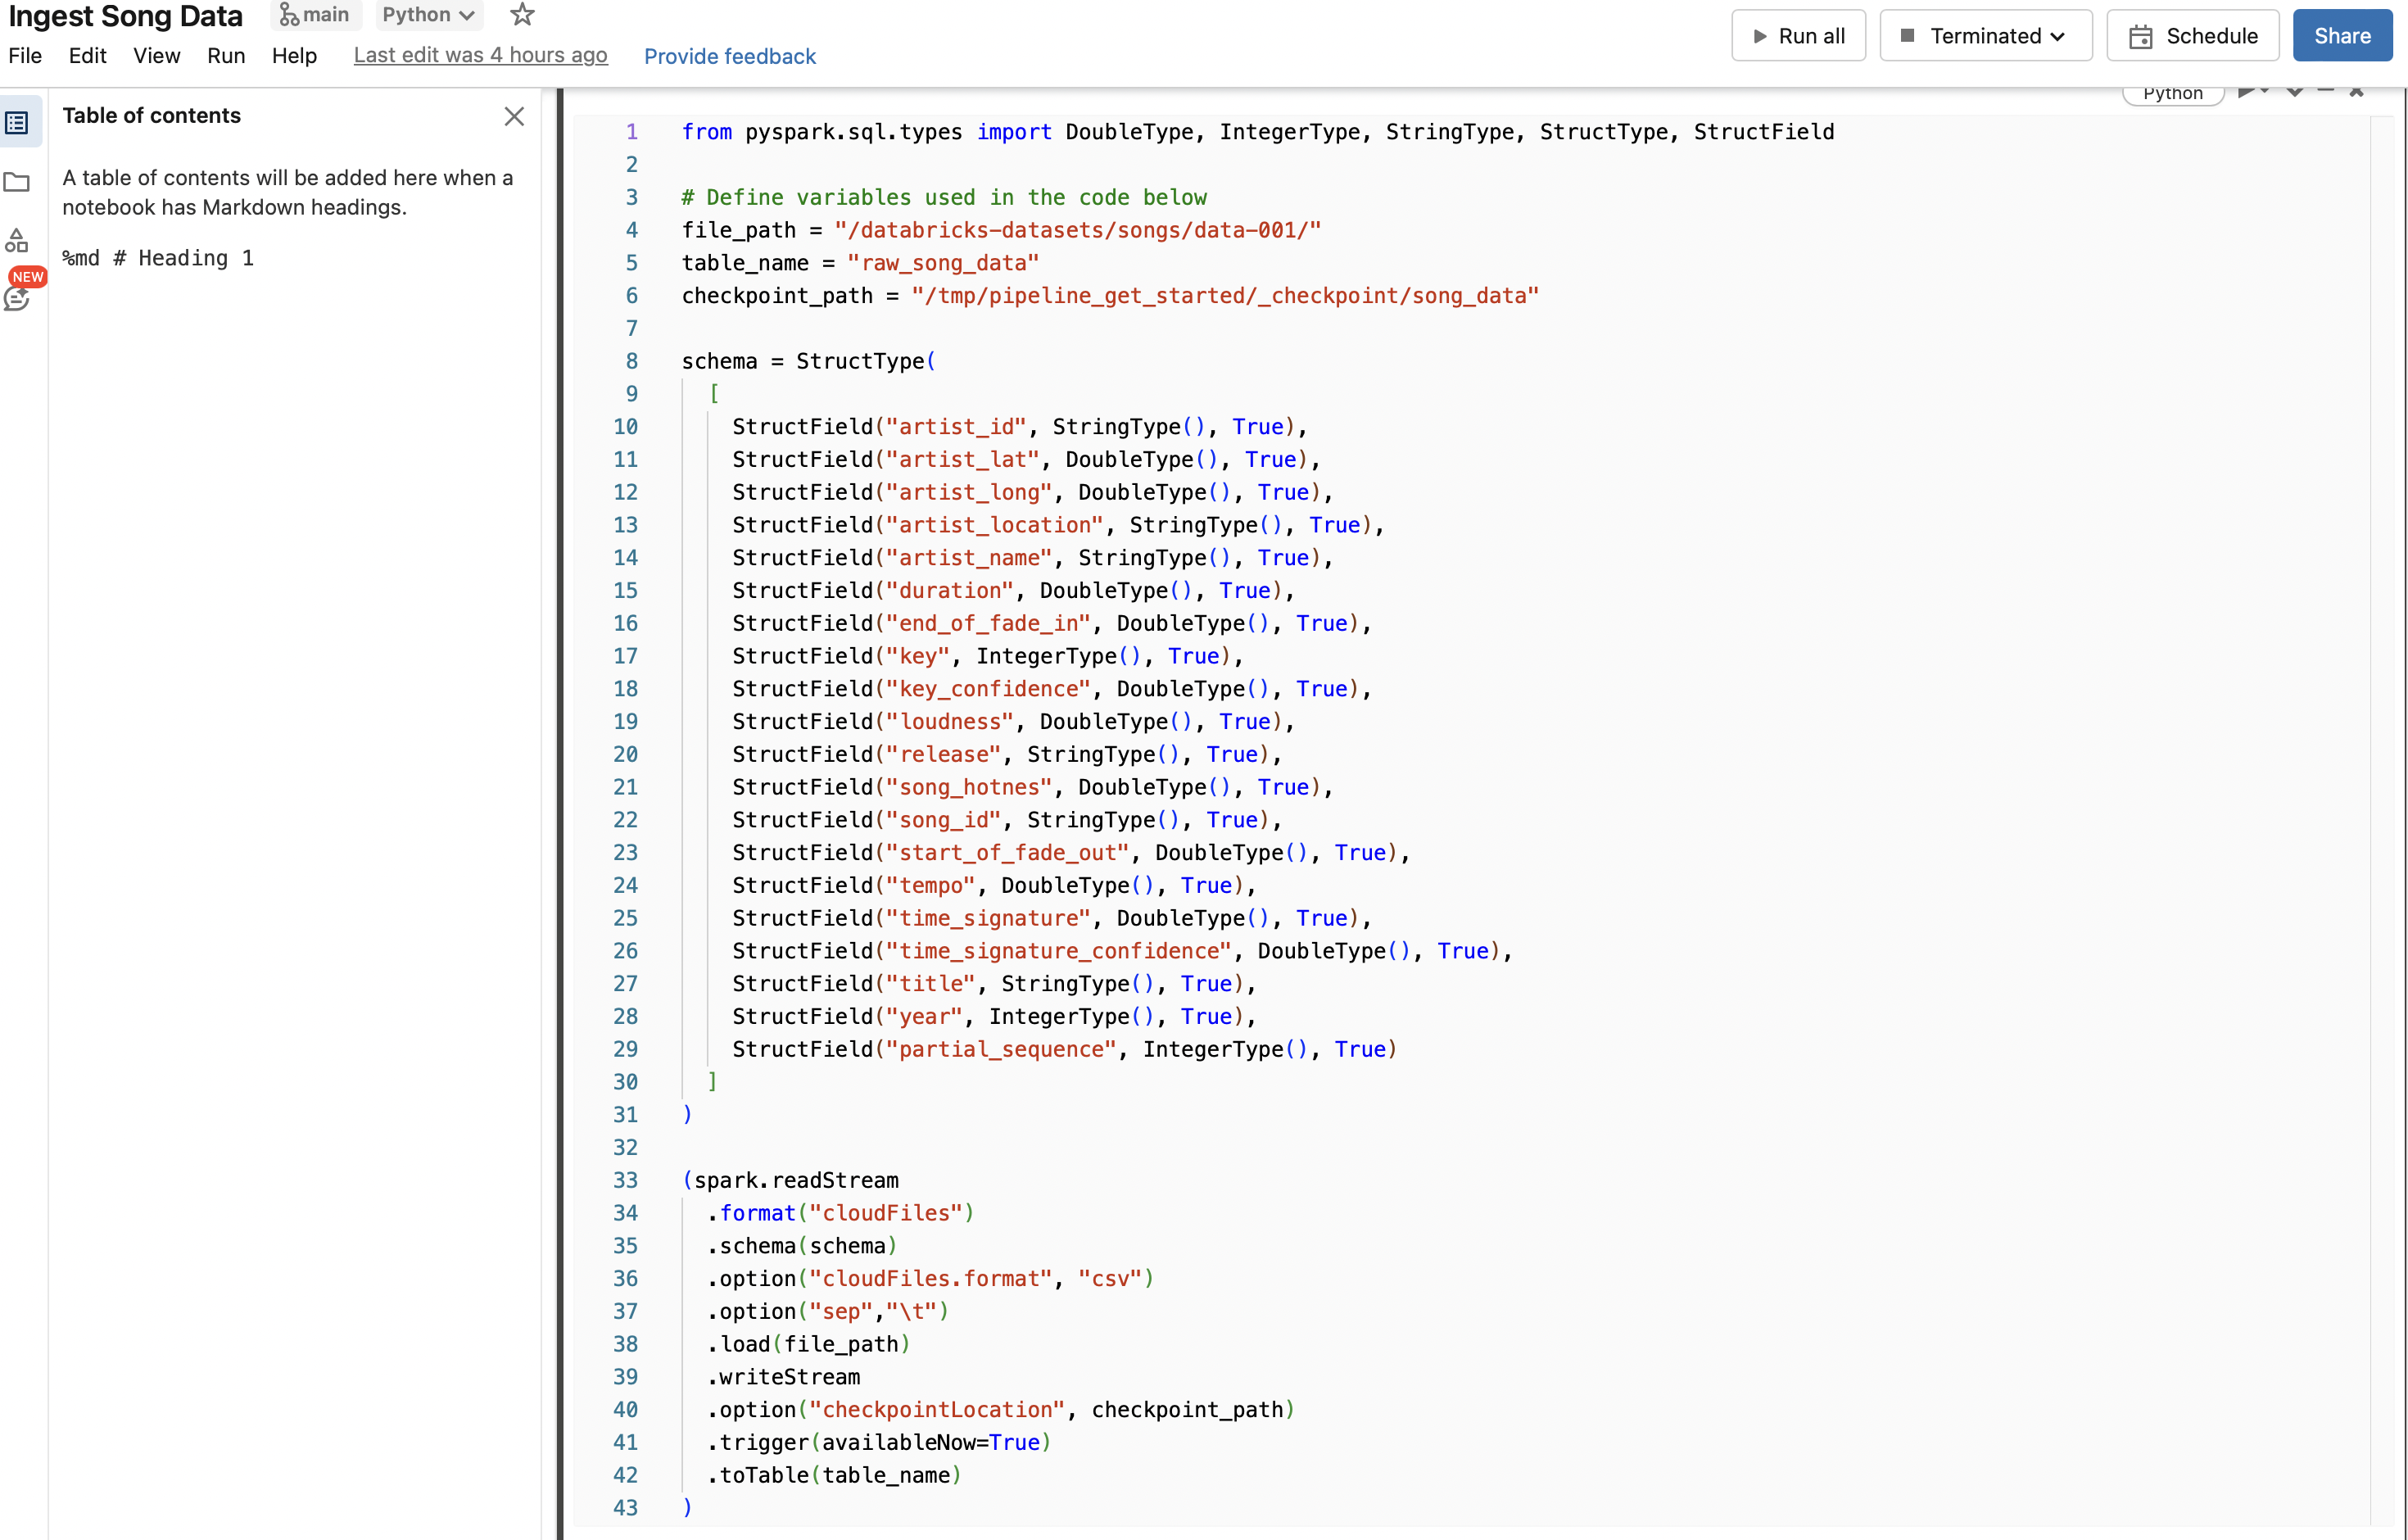Click the Provide feedback link
2408x1540 pixels.
point(730,56)
